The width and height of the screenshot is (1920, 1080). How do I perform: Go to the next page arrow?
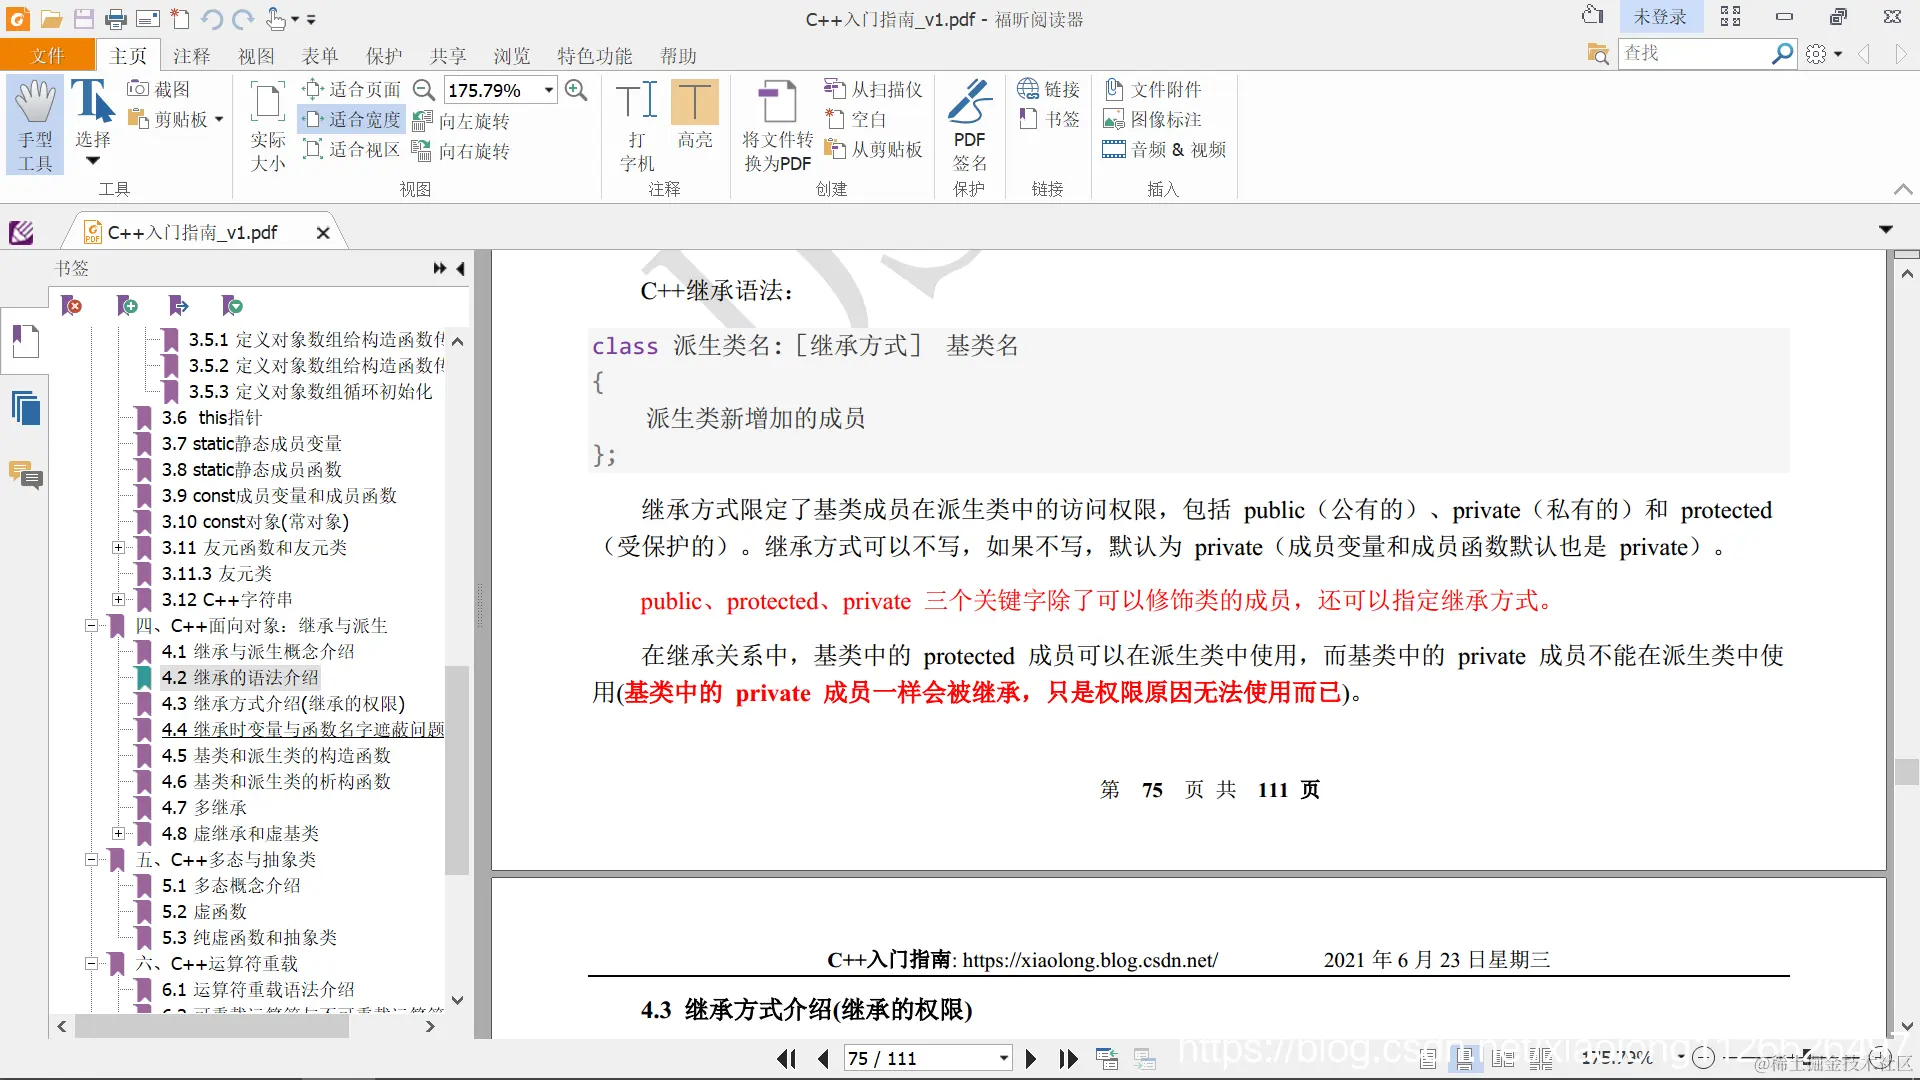(1031, 1058)
